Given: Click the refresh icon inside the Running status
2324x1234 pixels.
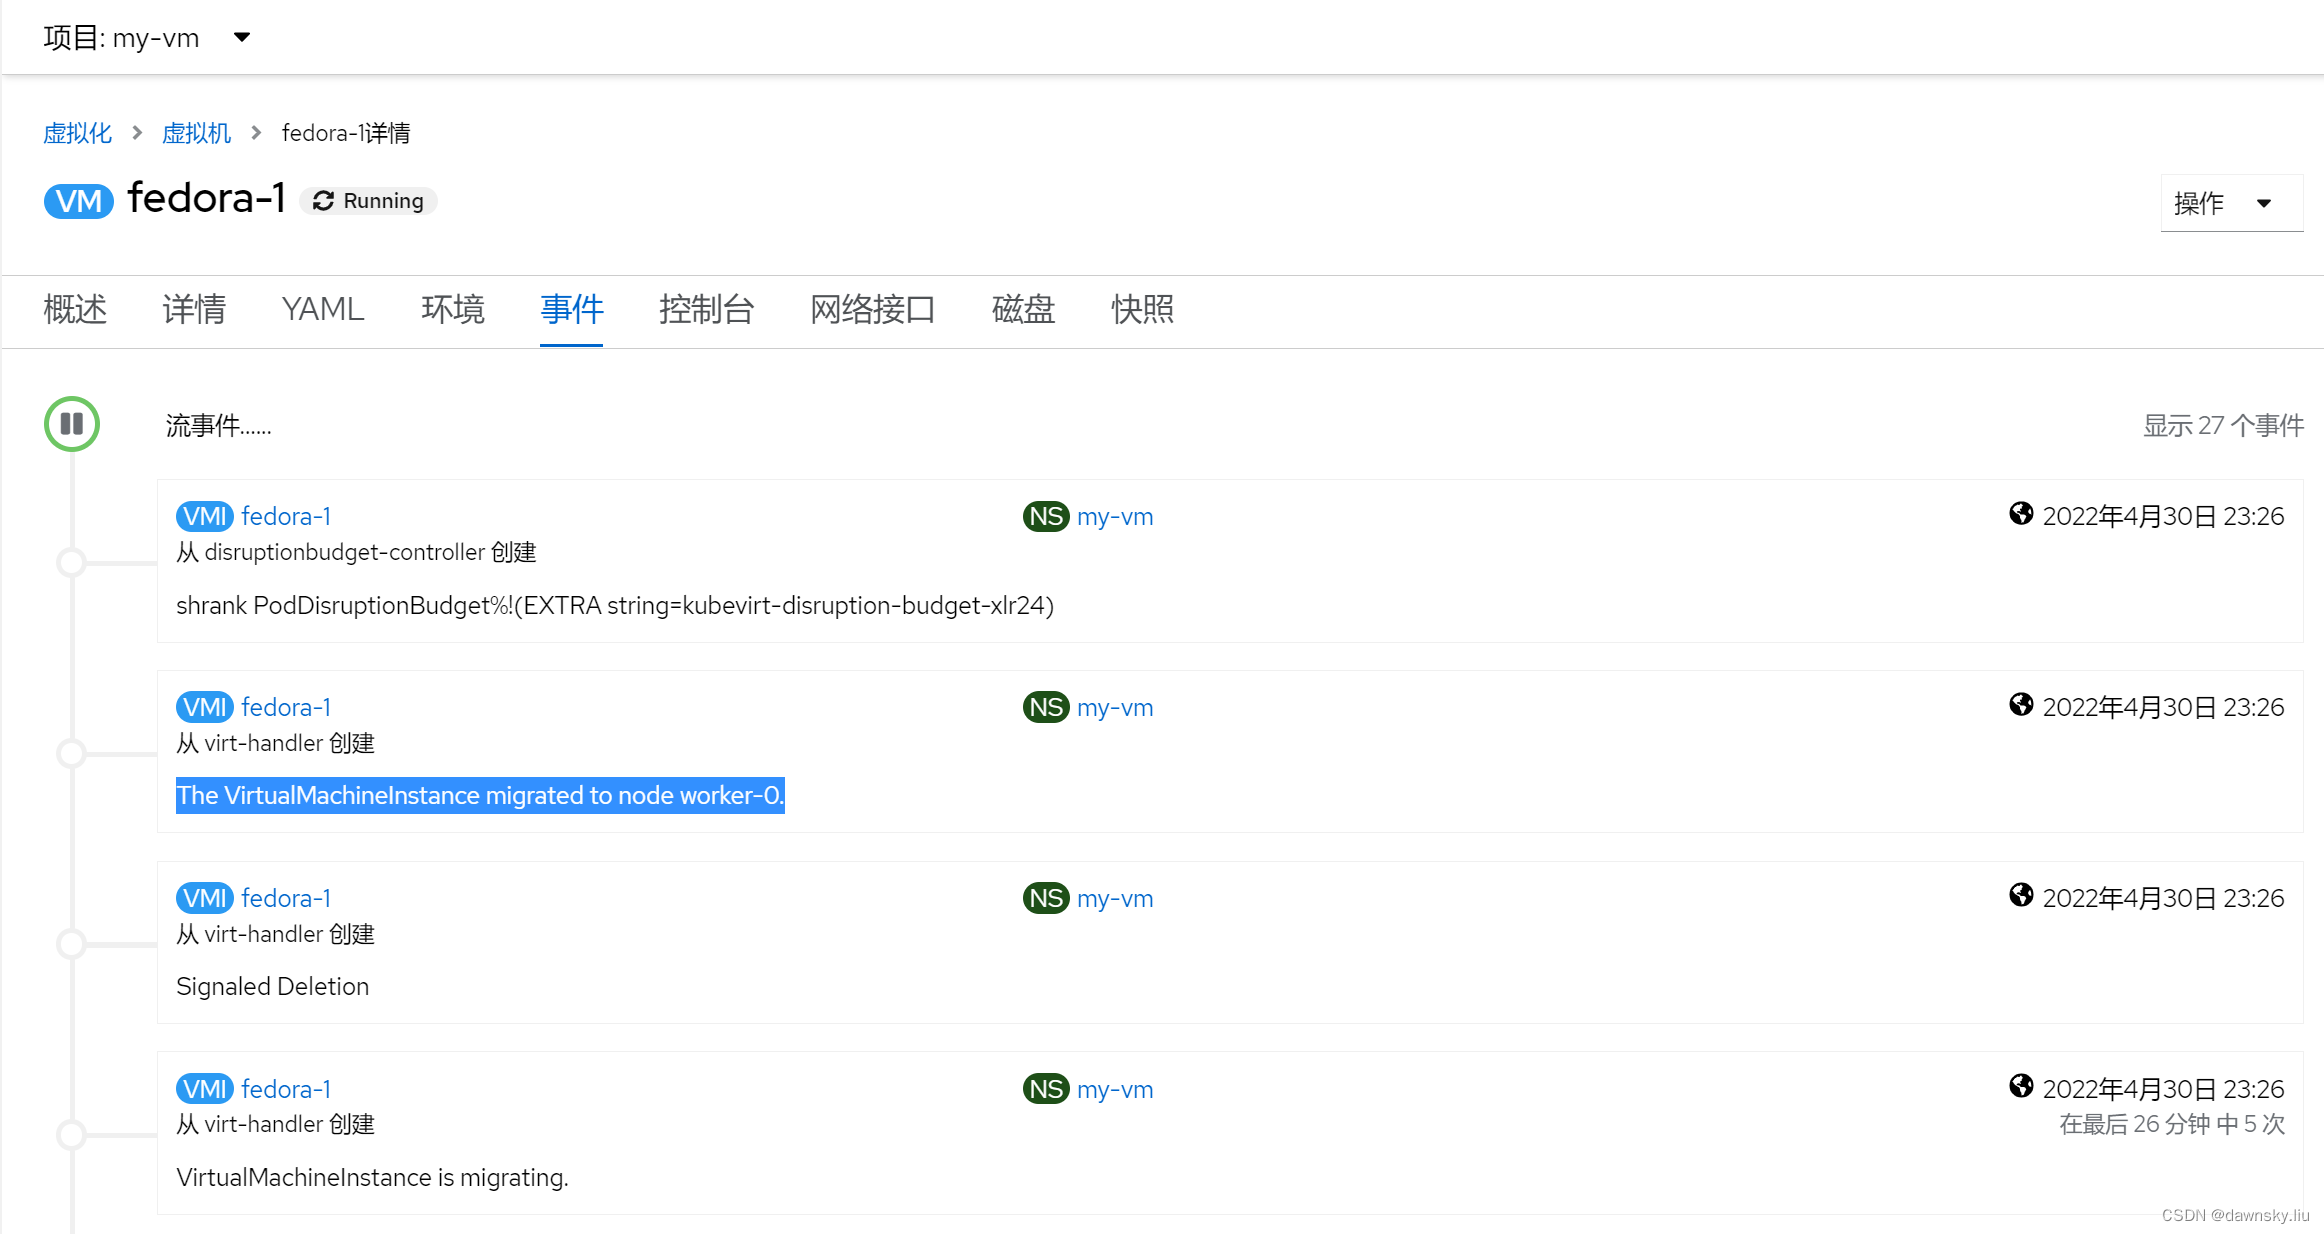Looking at the screenshot, I should (x=322, y=200).
